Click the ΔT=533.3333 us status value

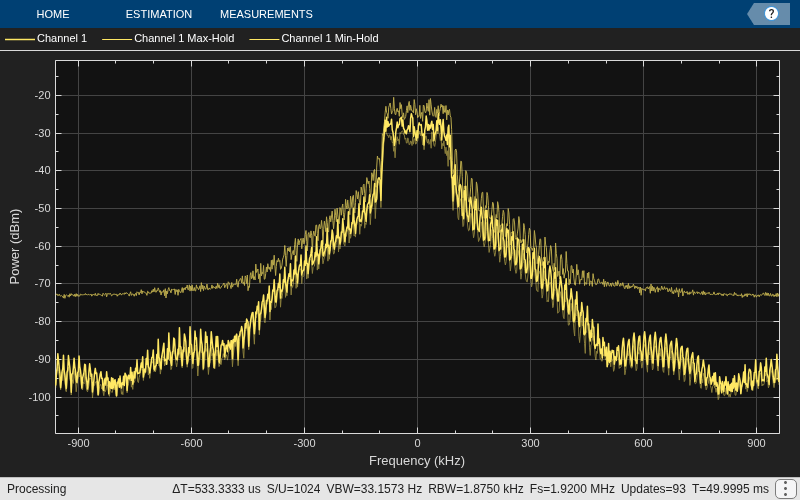[x=216, y=489]
